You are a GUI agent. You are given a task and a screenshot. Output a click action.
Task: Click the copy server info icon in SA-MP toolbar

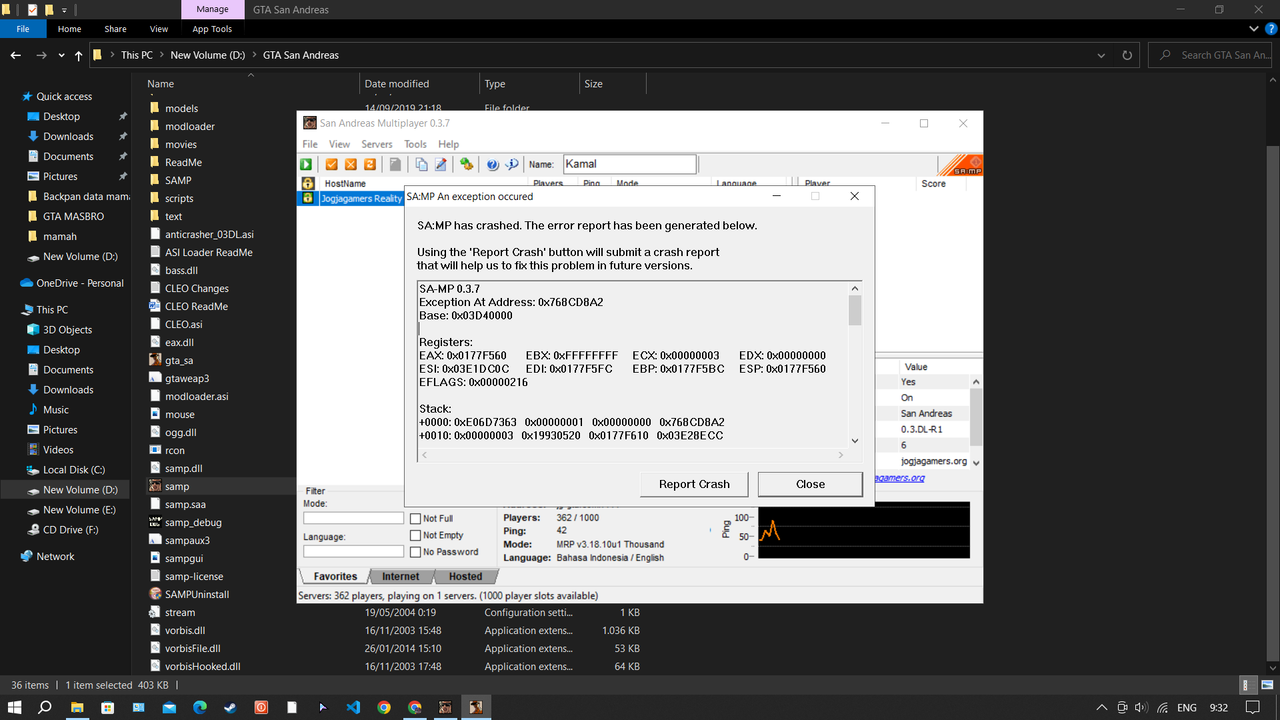coord(421,164)
